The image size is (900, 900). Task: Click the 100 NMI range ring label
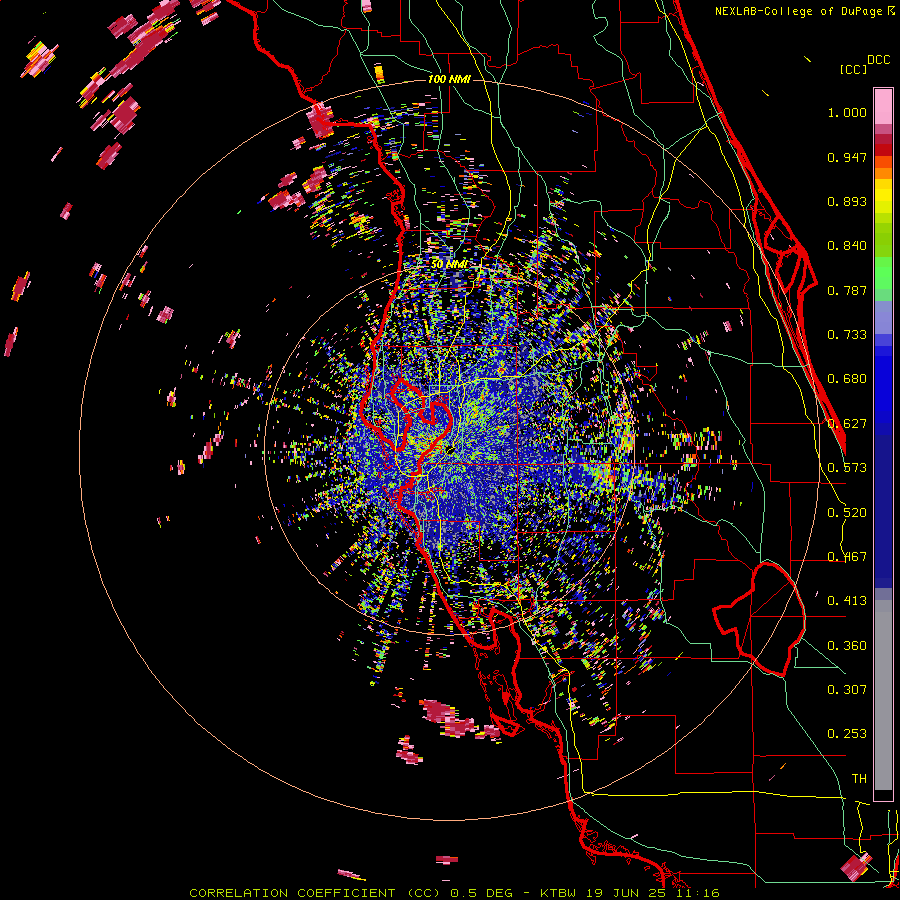[449, 79]
